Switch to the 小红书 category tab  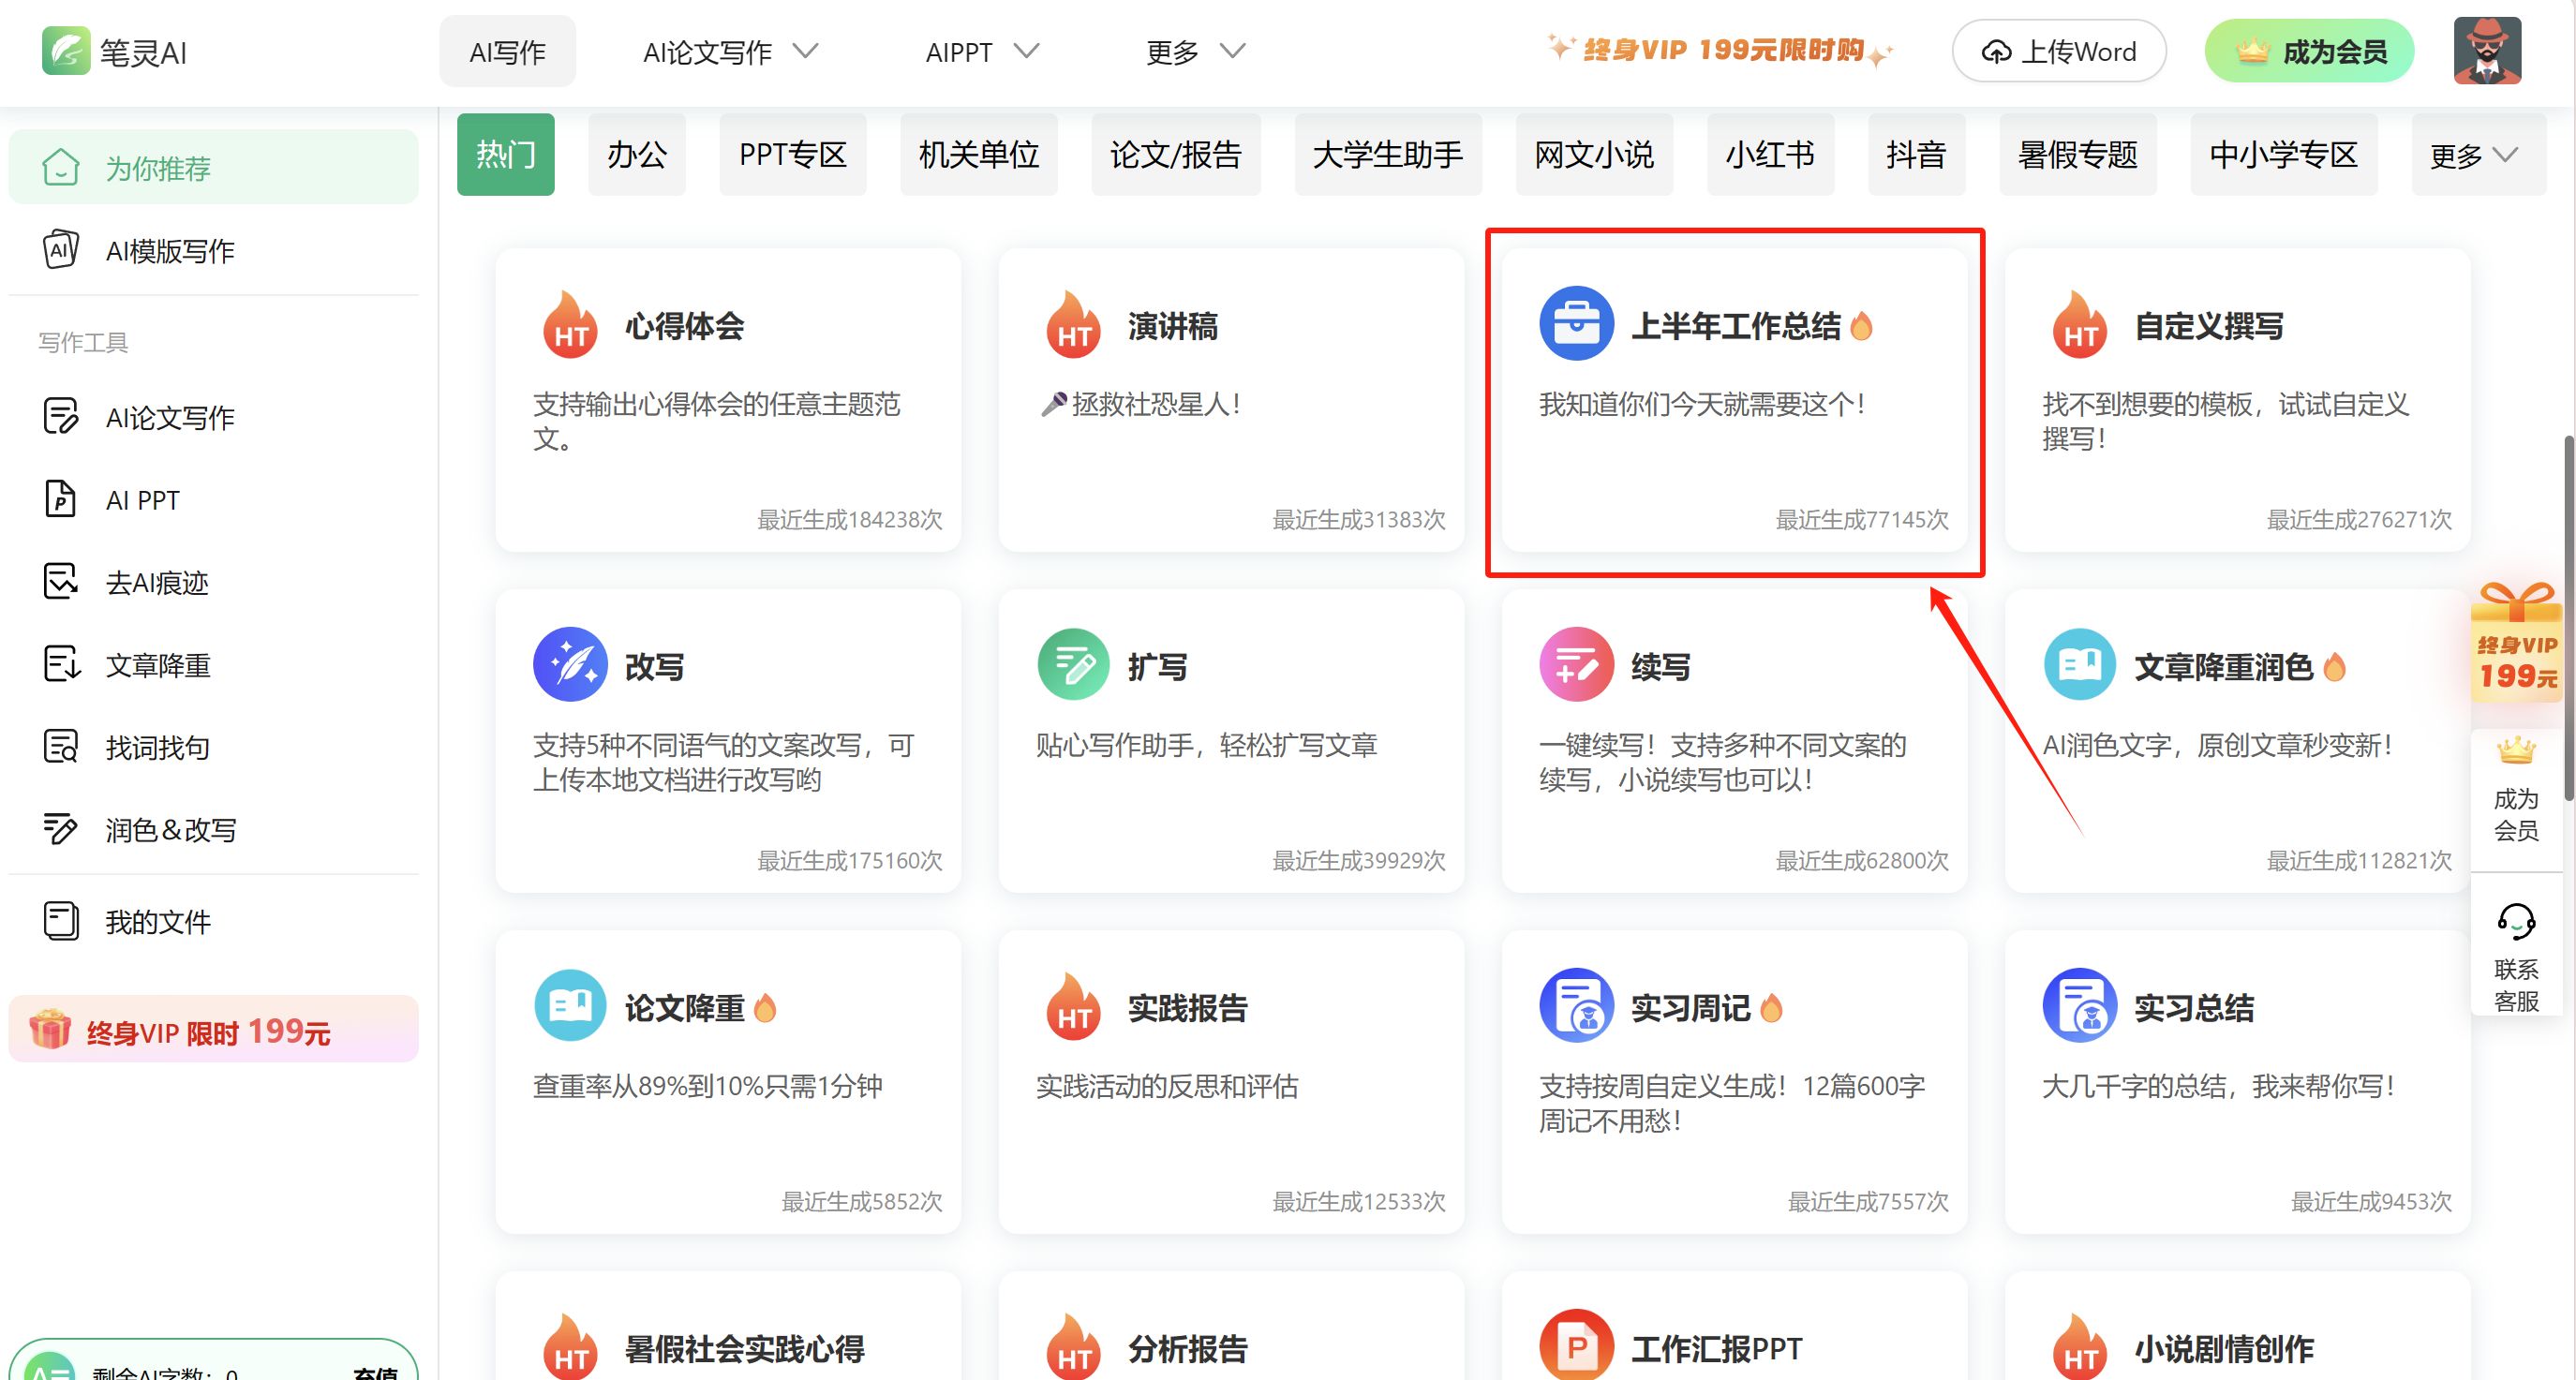tap(1770, 155)
